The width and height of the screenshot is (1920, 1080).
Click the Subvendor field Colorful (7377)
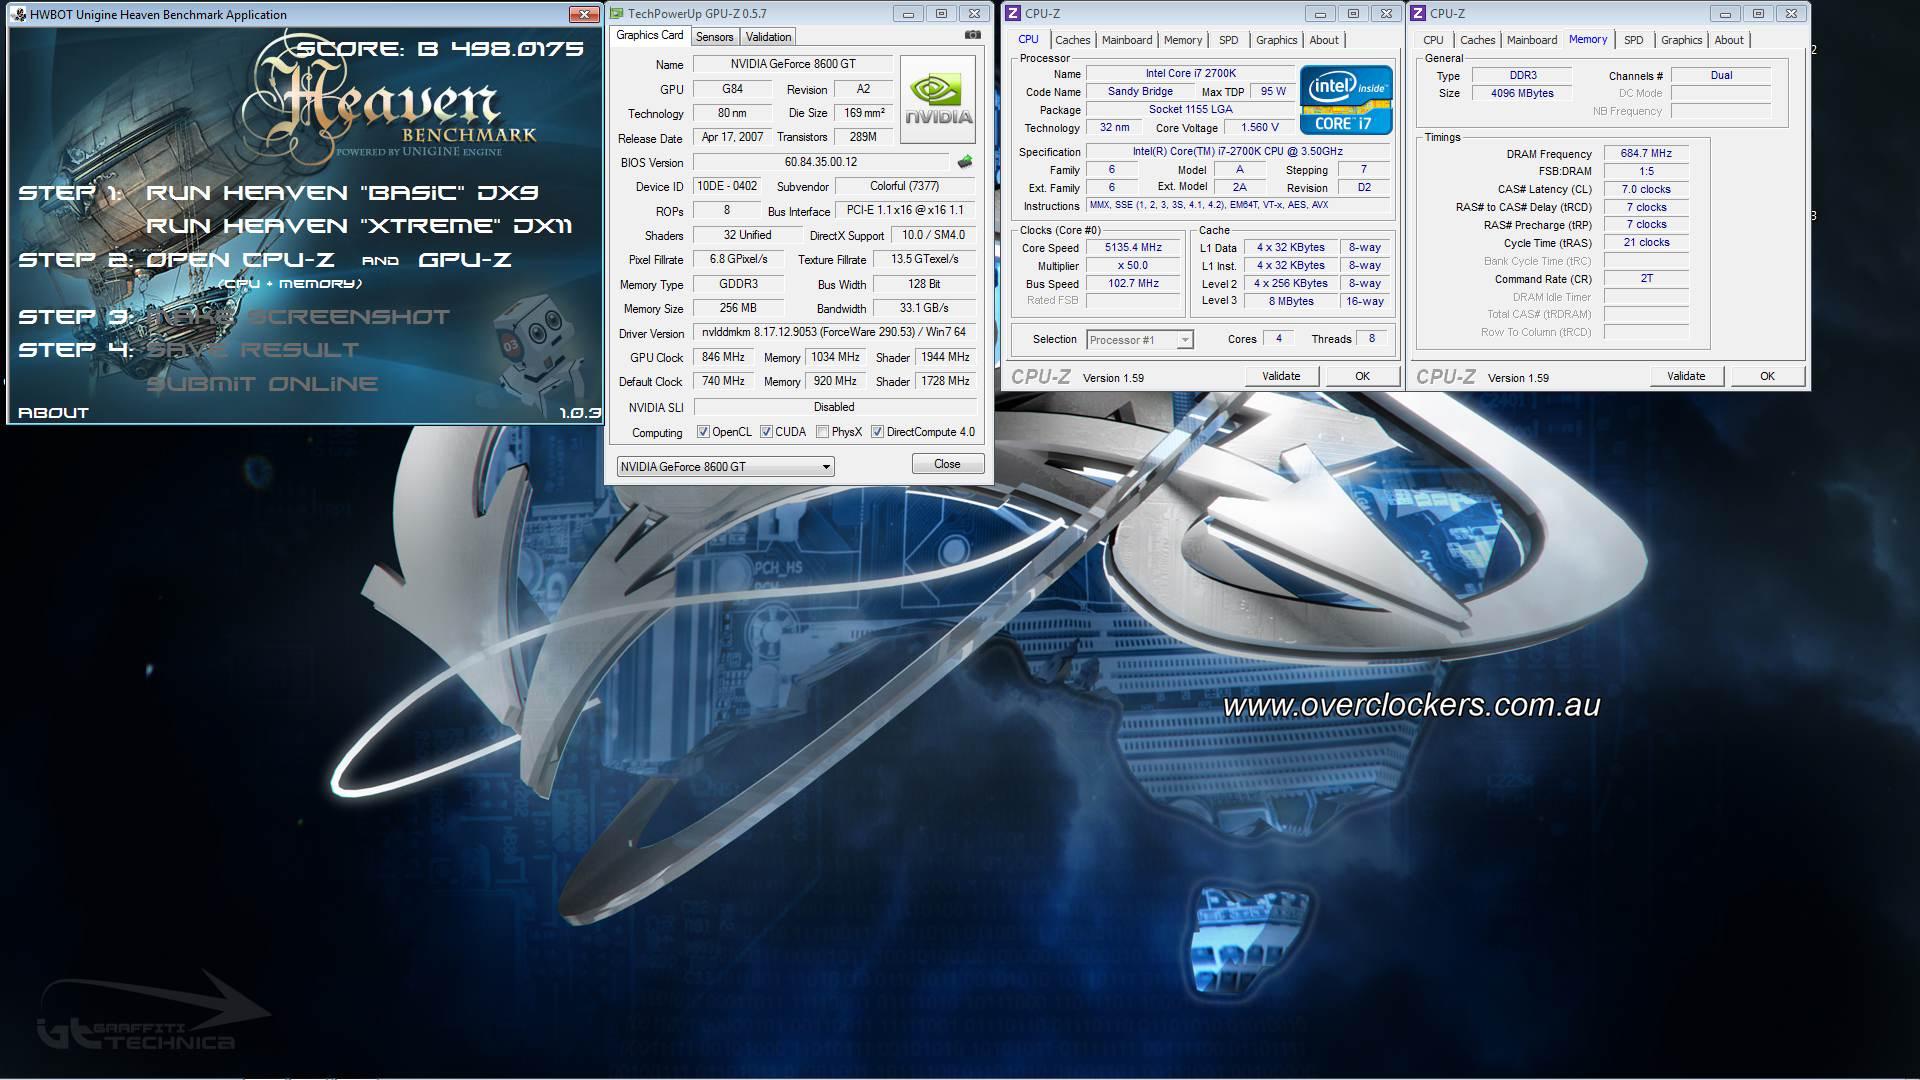click(905, 186)
